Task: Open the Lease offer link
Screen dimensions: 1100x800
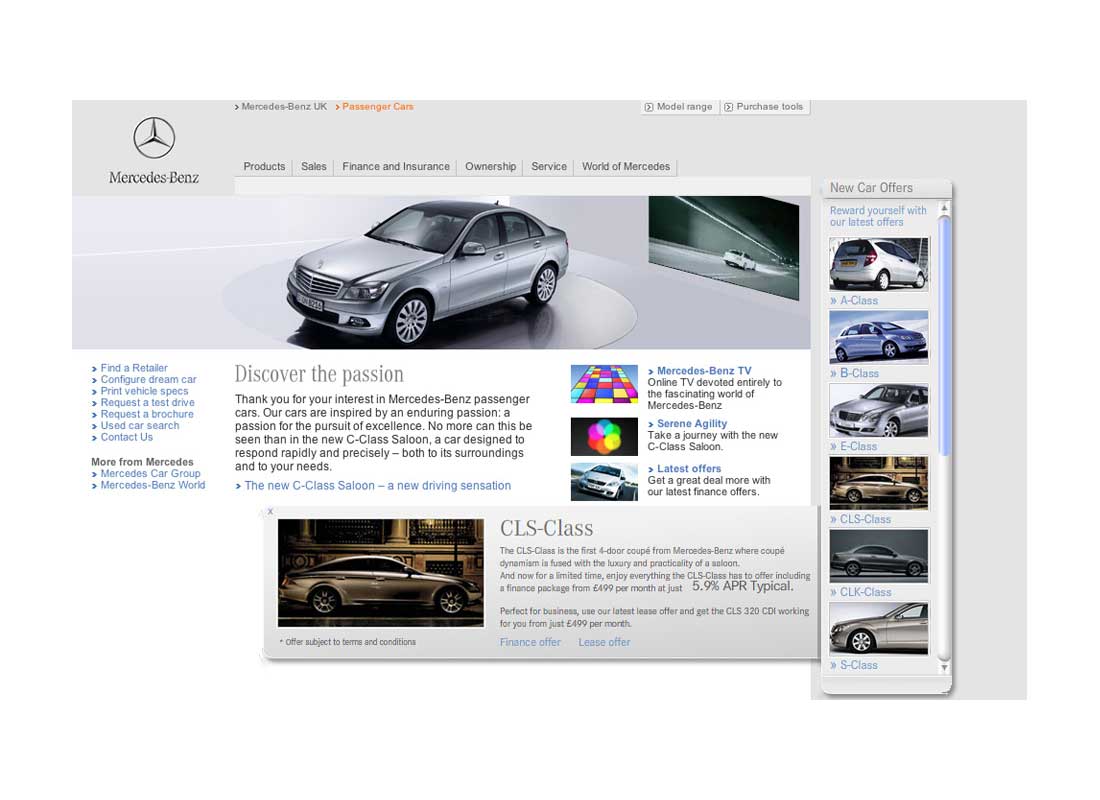Action: point(604,642)
